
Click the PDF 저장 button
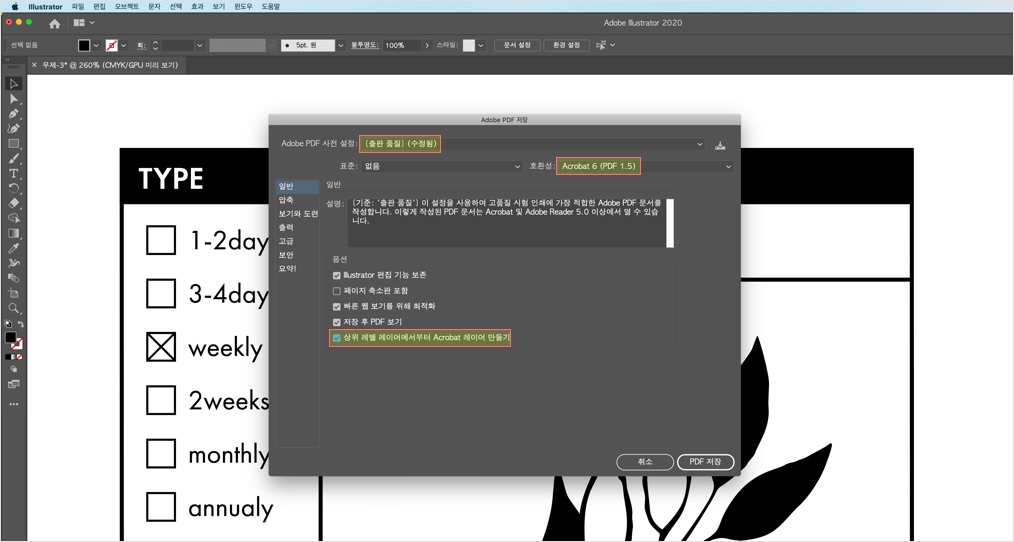click(x=705, y=462)
